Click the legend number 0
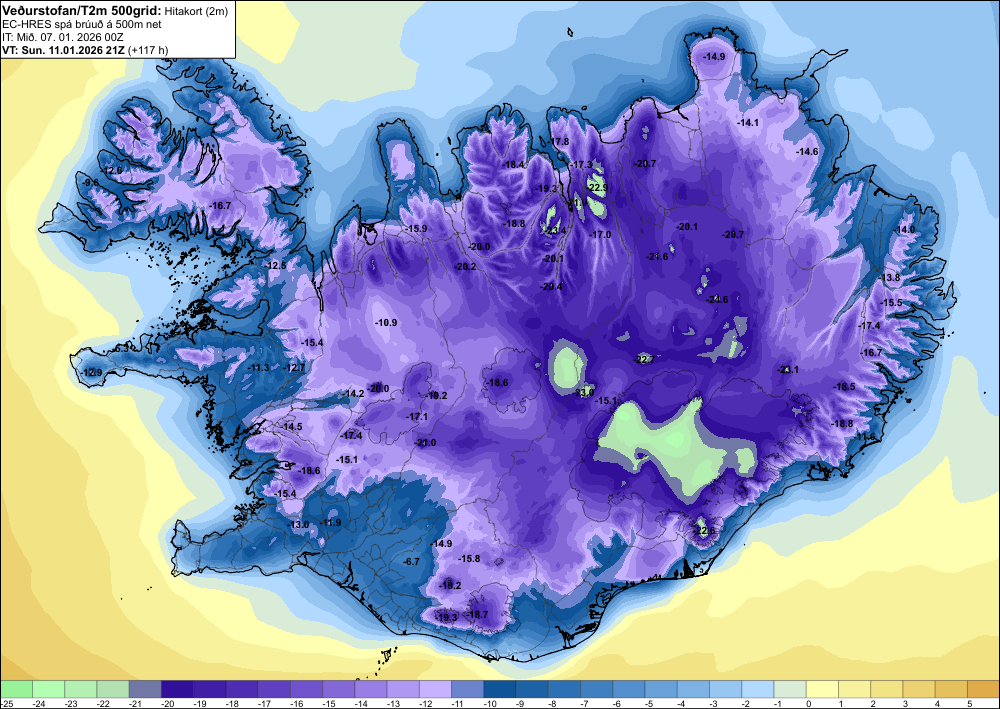This screenshot has height=709, width=1000. [x=807, y=703]
